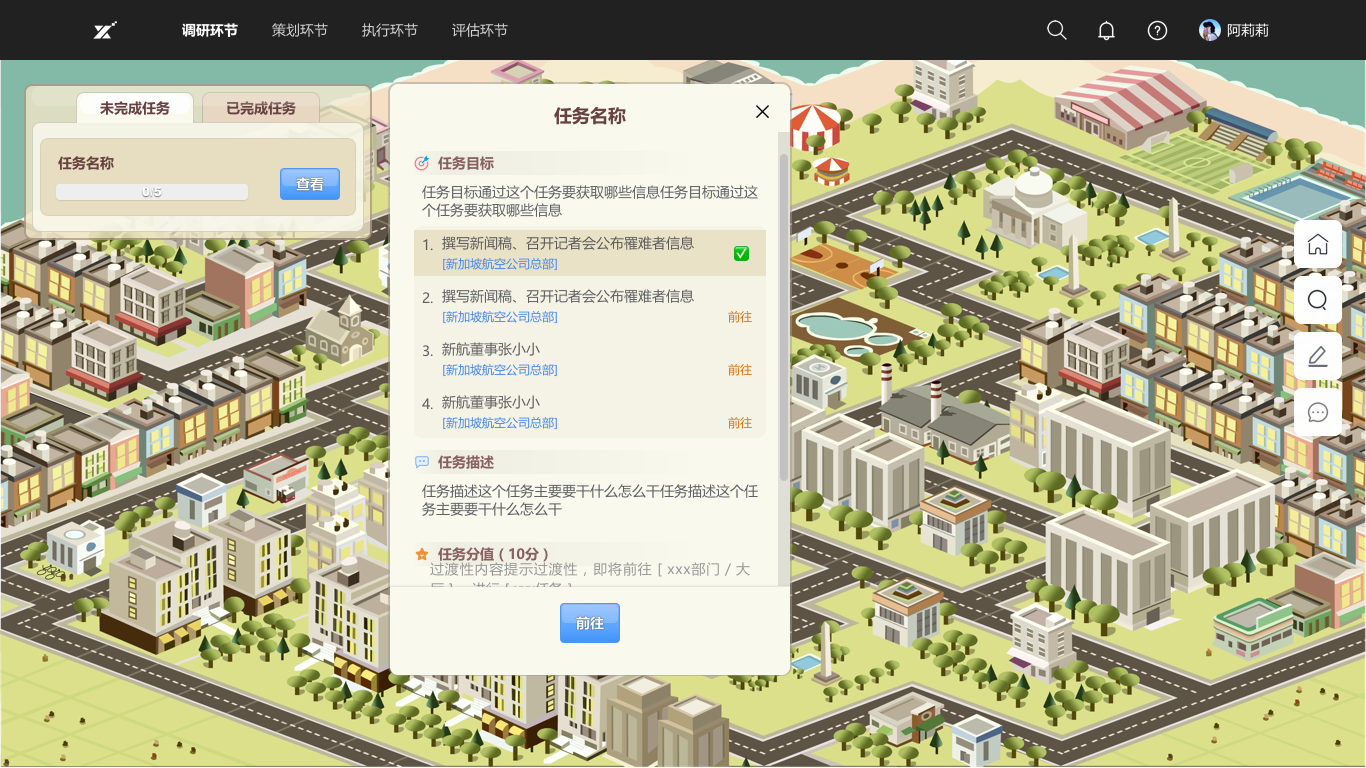Click the 任务名称 label in left panel
Image resolution: width=1366 pixels, height=768 pixels.
pos(86,163)
